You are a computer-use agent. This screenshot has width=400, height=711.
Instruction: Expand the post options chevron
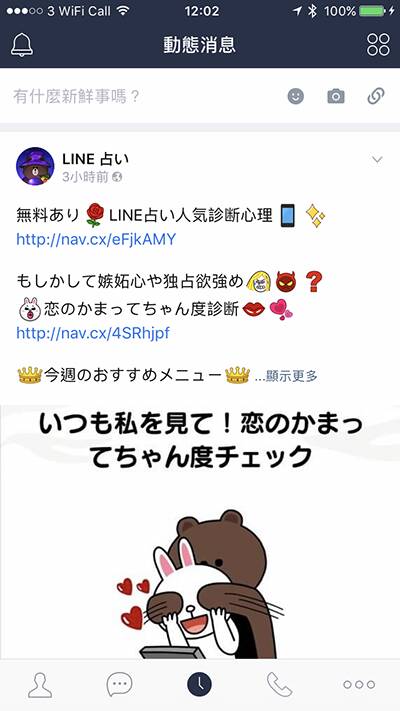coord(377,160)
